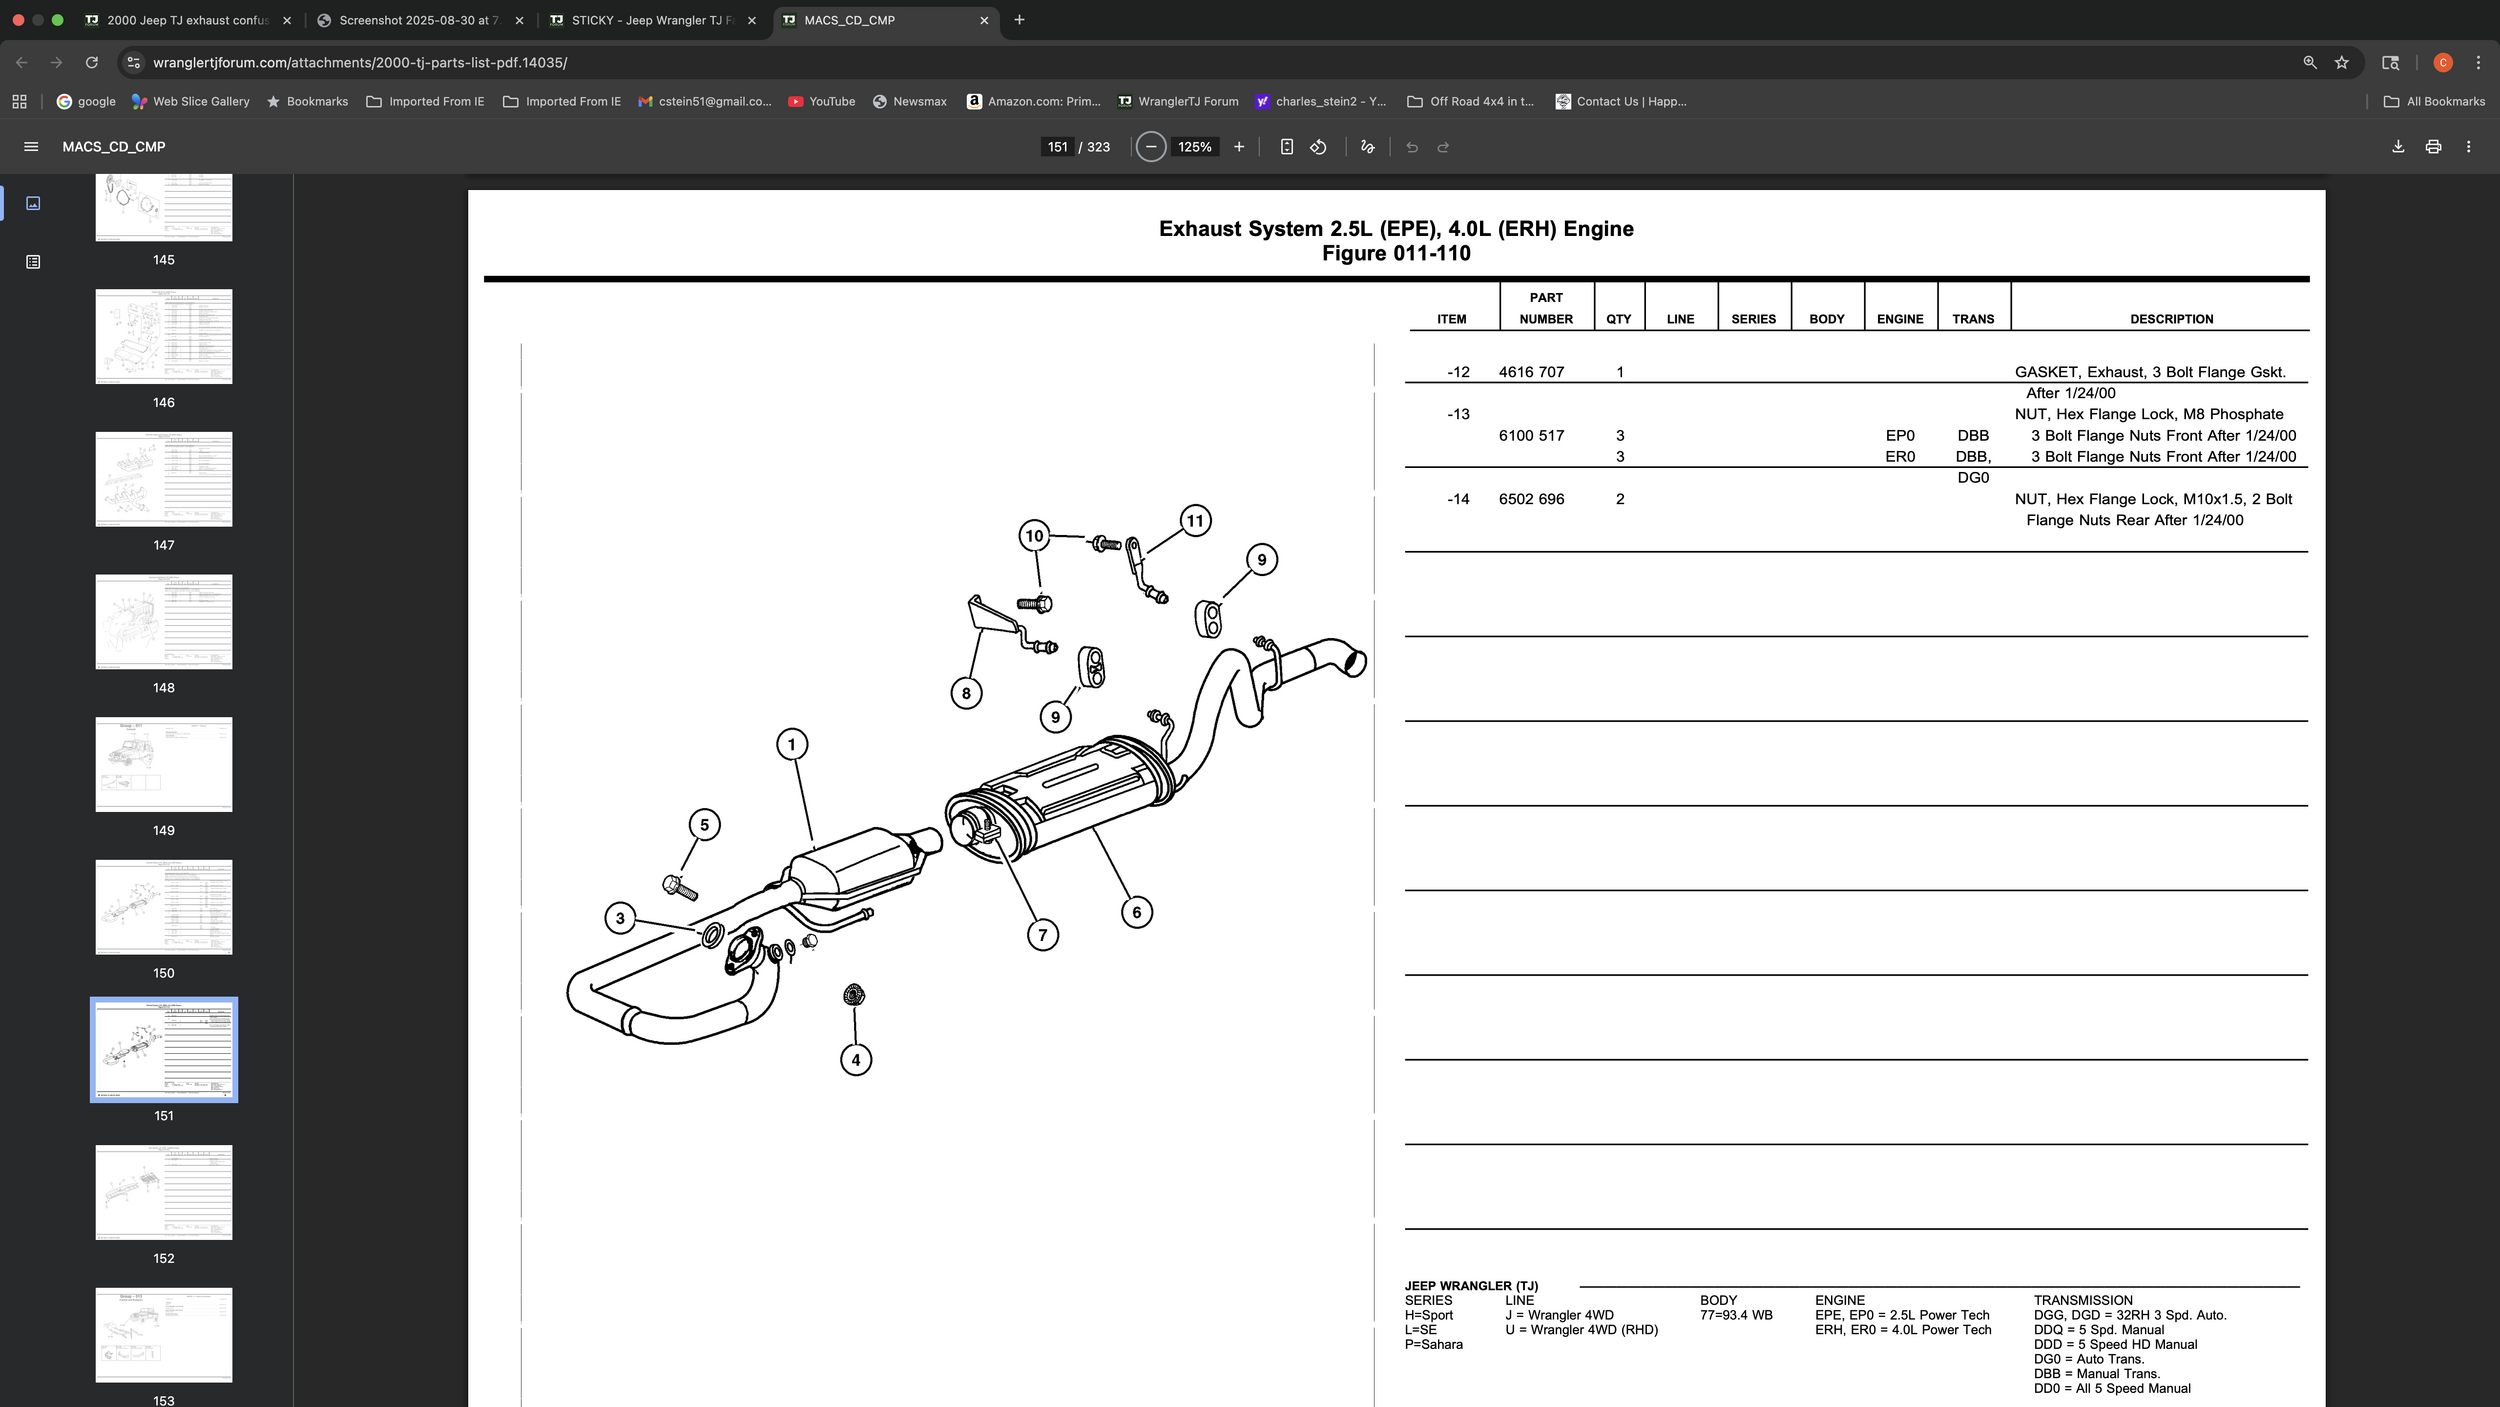Switch to 2000 Jeep TJ exhaust tab
The width and height of the screenshot is (2500, 1407).
coord(187,20)
